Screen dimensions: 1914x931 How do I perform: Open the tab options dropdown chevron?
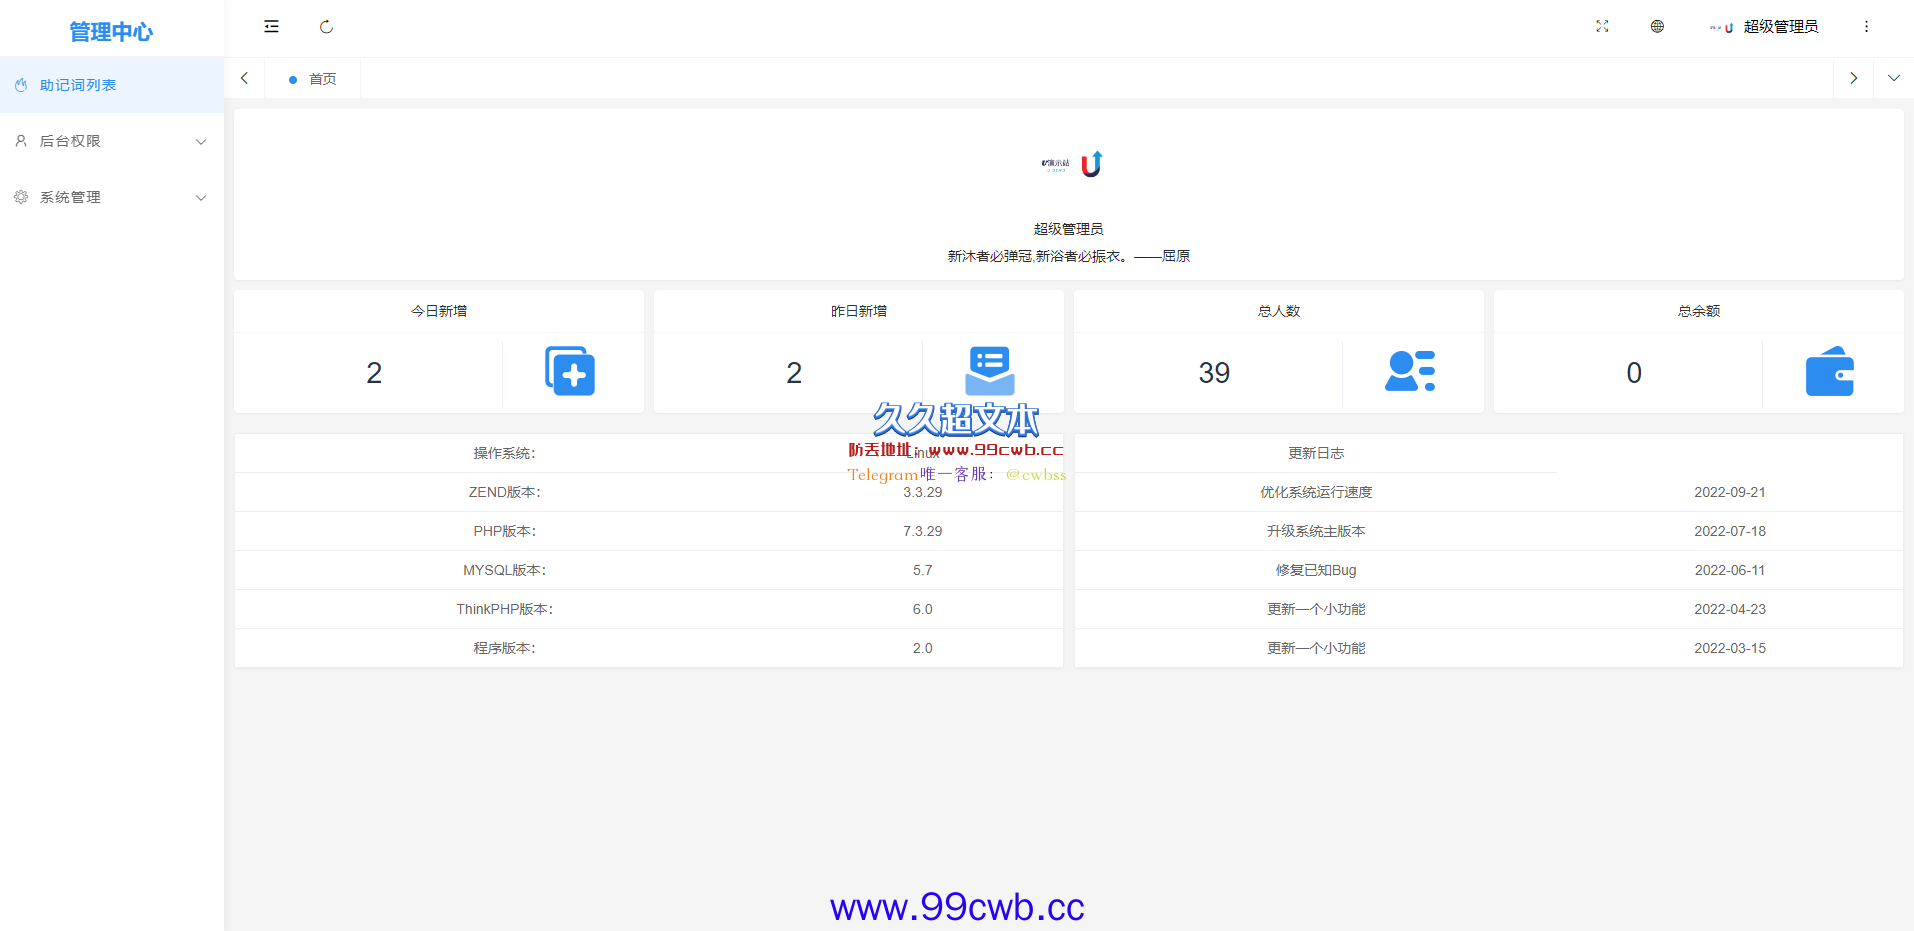[x=1894, y=78]
